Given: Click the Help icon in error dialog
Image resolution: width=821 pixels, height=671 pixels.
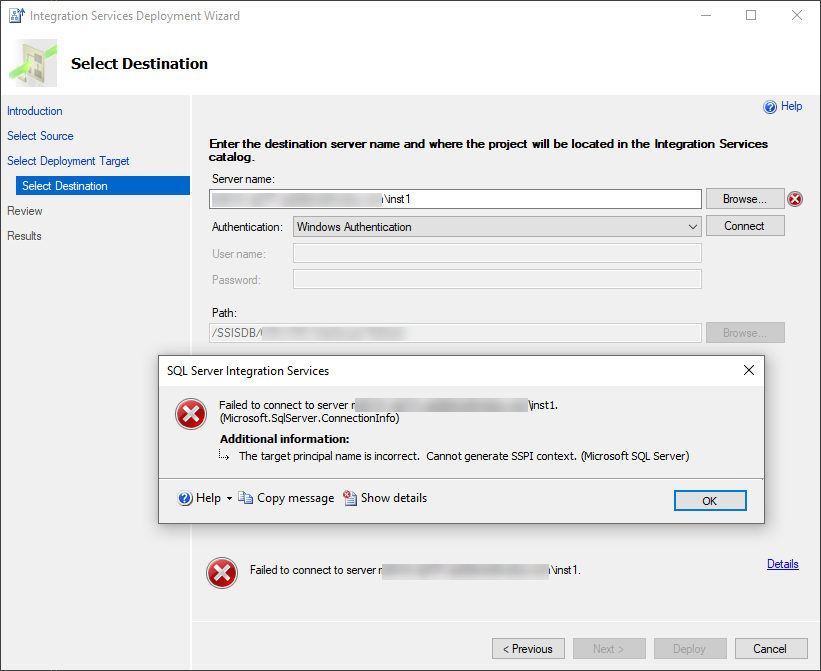Looking at the screenshot, I should (x=185, y=498).
